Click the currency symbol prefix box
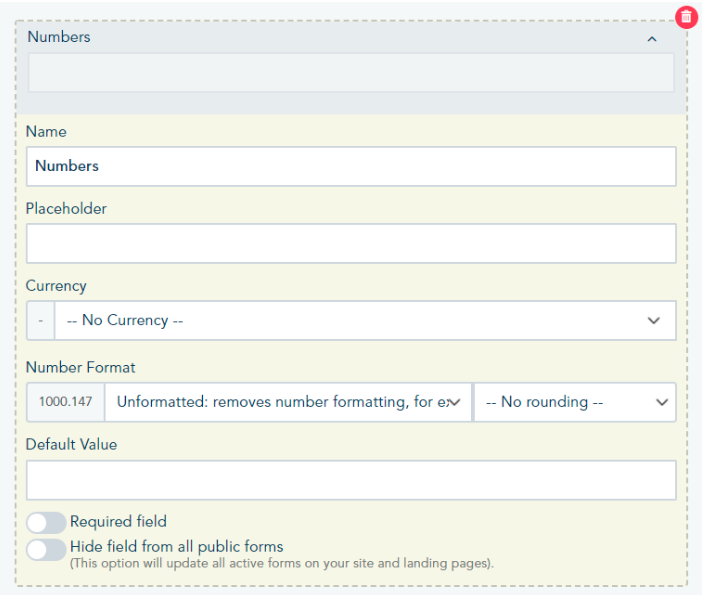Viewport: 702px width, 595px height. [40, 321]
